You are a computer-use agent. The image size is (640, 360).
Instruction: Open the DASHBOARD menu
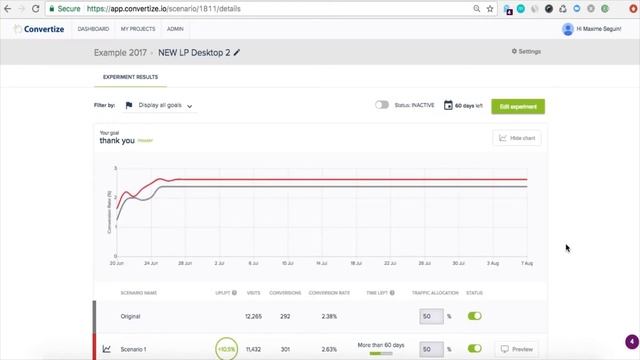93,29
